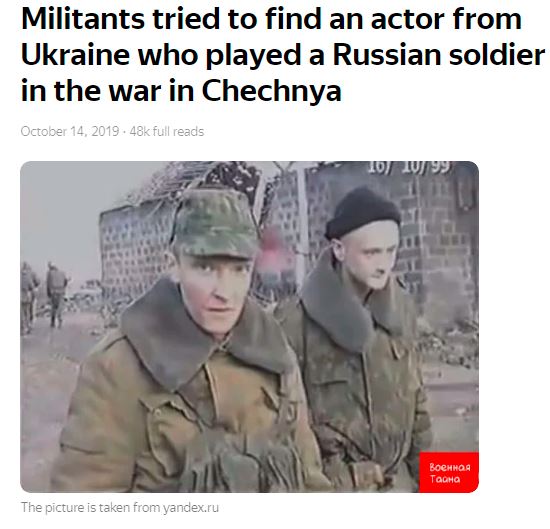This screenshot has height=529, width=550.
Task: Click the 48k full reads counter
Action: click(167, 132)
